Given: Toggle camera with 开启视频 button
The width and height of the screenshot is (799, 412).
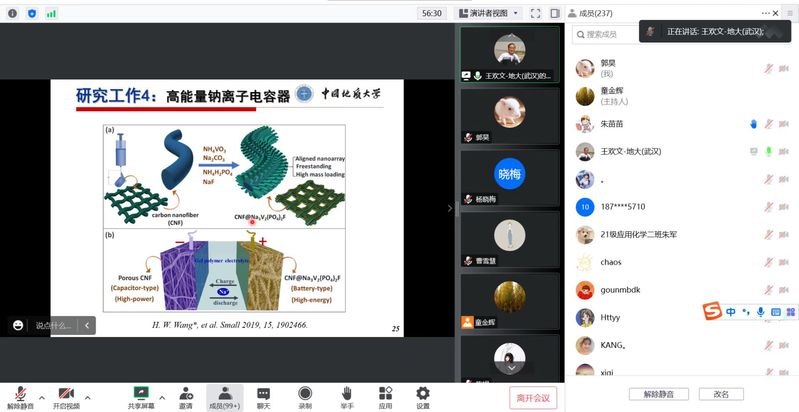Looking at the screenshot, I should tap(66, 396).
